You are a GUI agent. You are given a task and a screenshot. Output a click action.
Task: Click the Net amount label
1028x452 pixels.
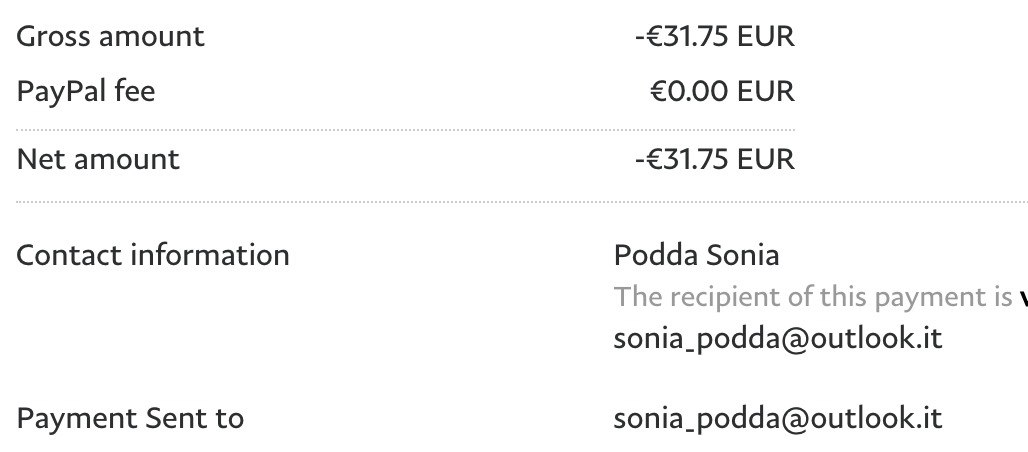pyautogui.click(x=98, y=159)
